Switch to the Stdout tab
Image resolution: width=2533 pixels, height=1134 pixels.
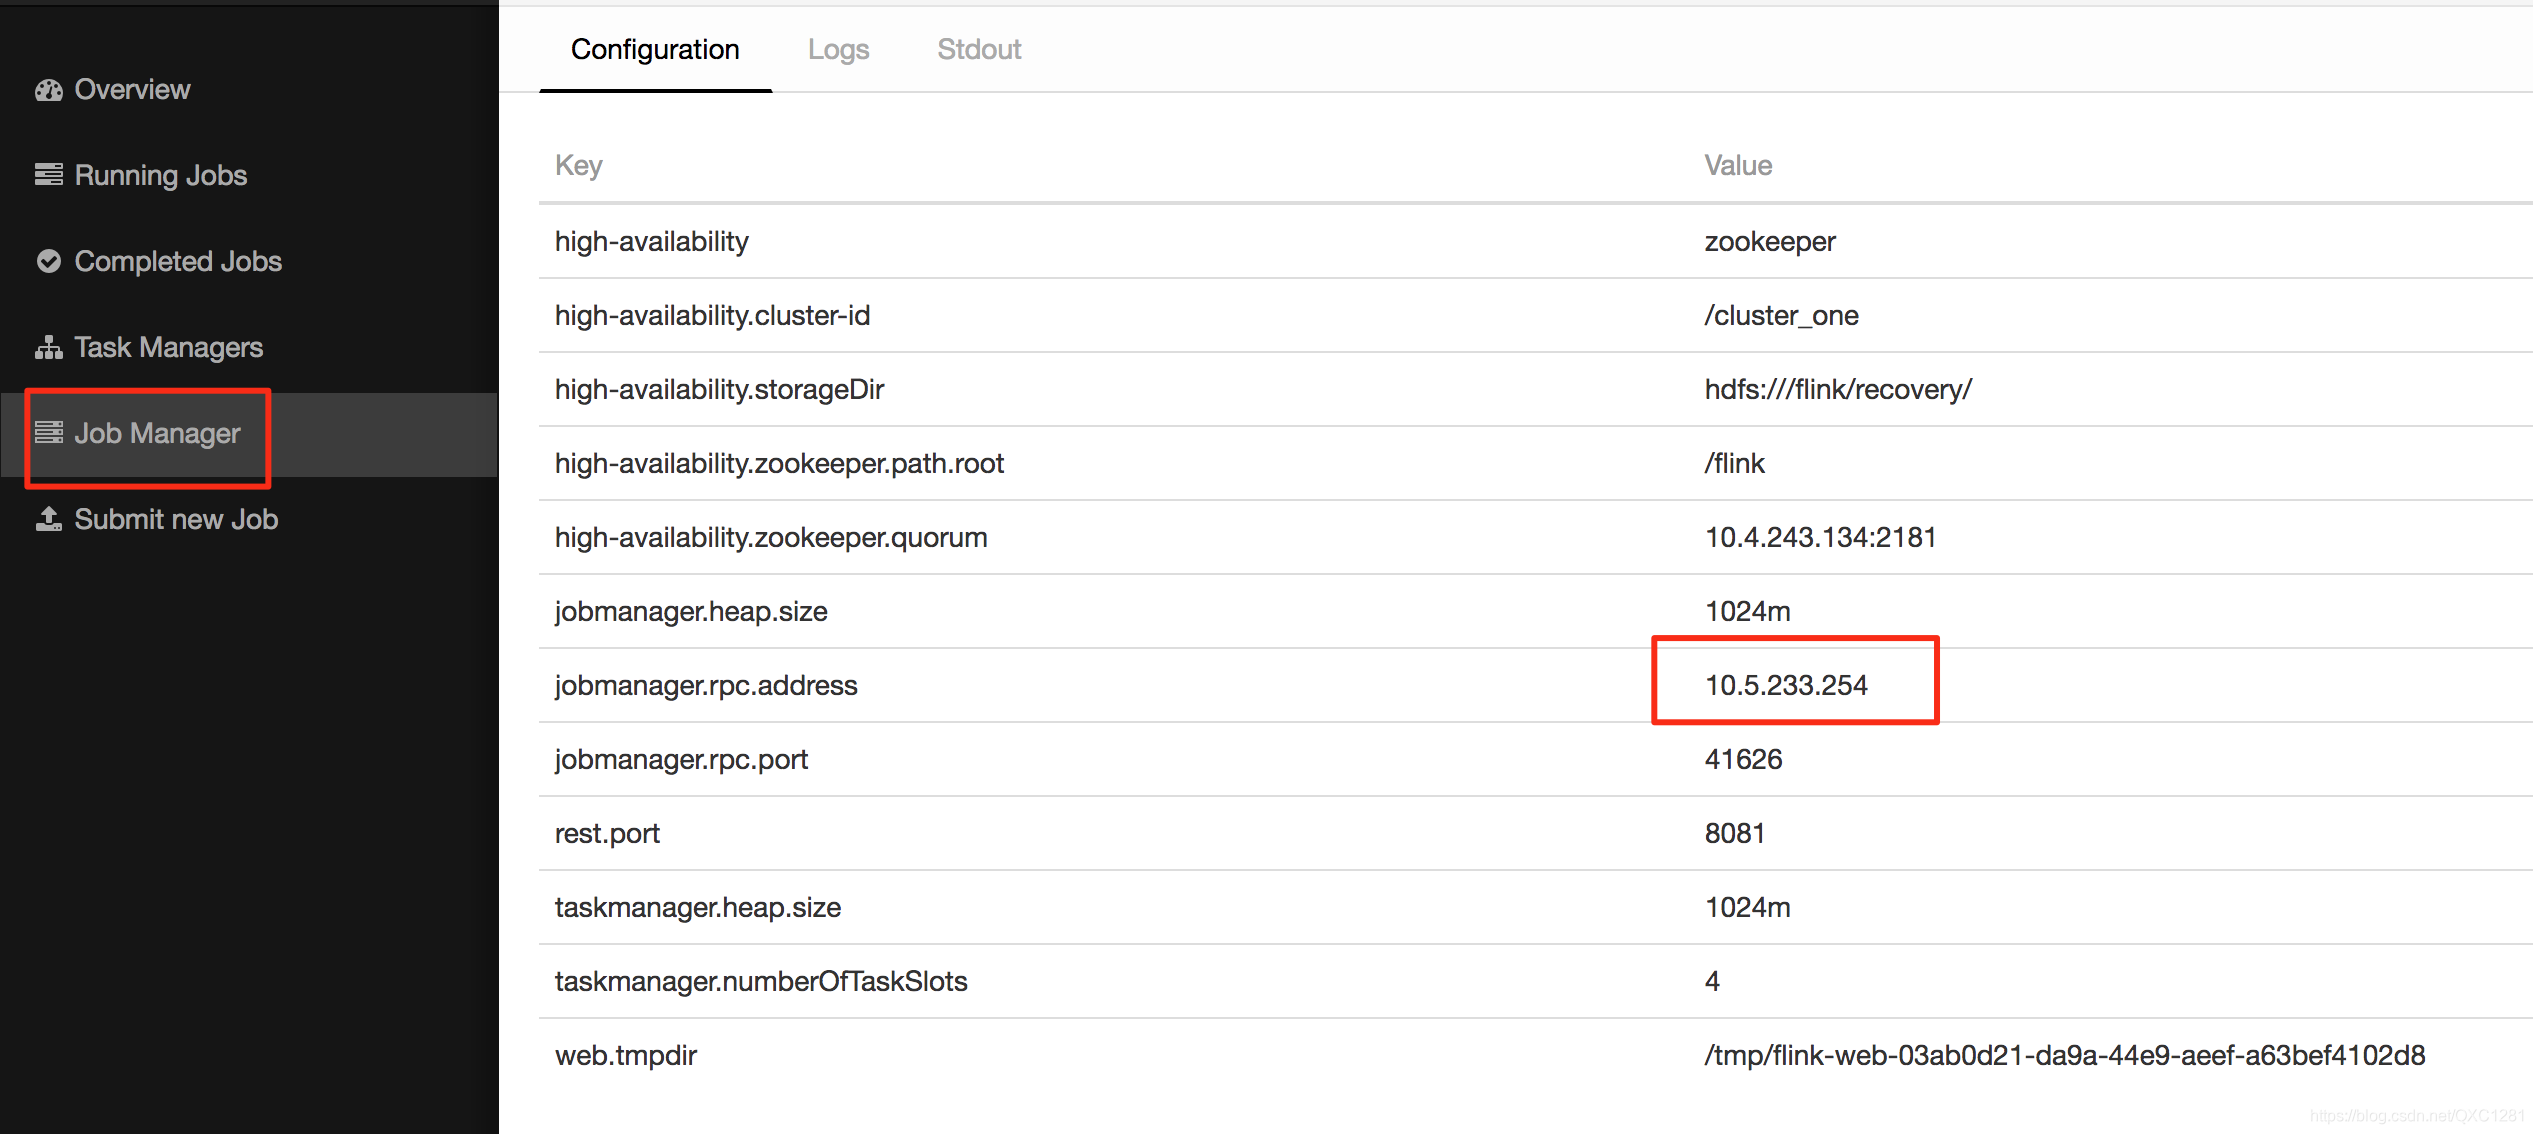[979, 50]
